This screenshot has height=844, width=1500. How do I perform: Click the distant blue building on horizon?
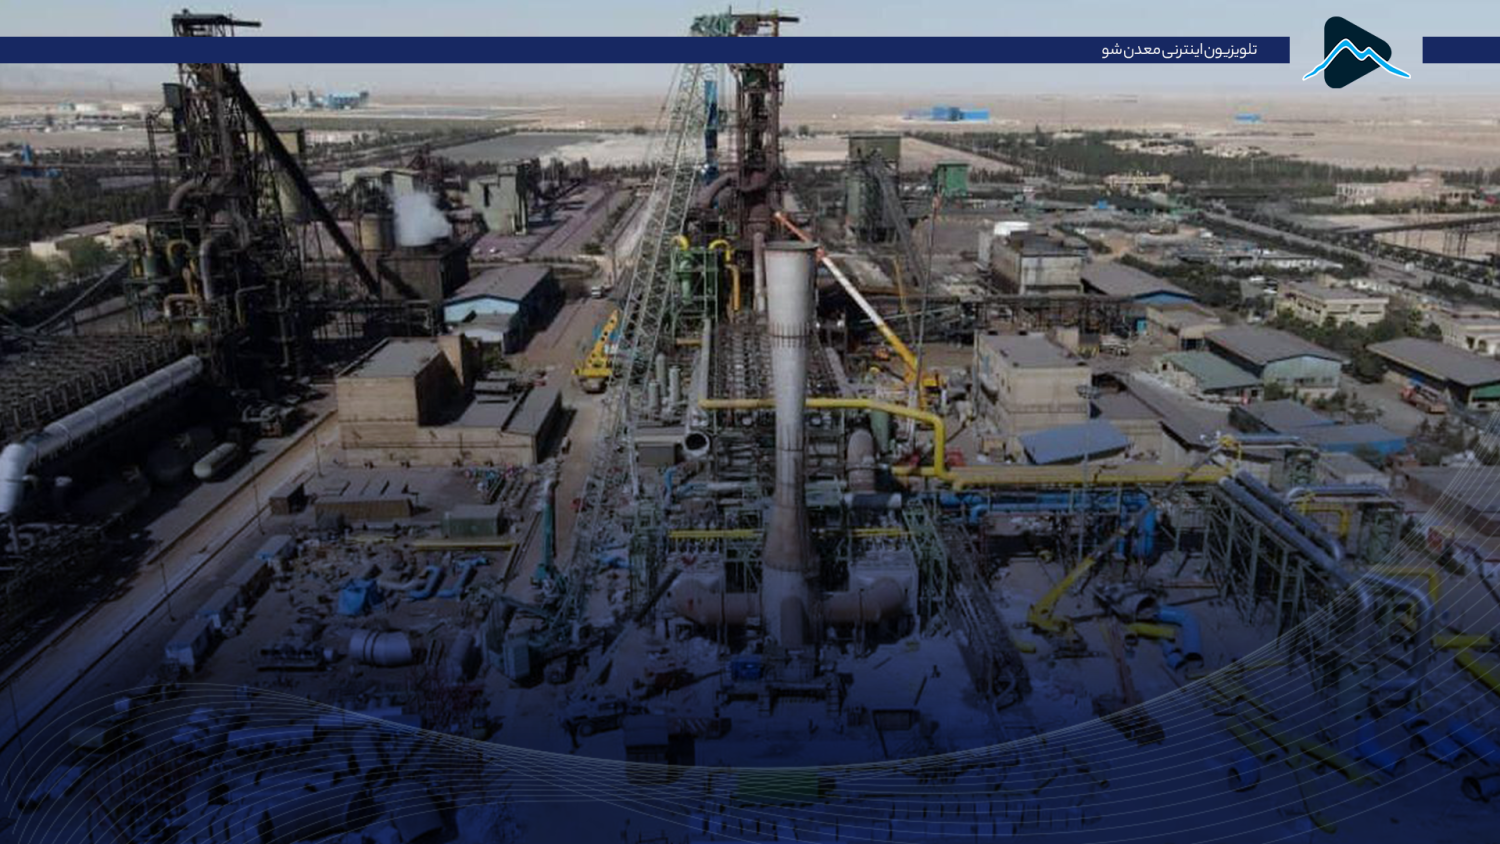tap(947, 114)
